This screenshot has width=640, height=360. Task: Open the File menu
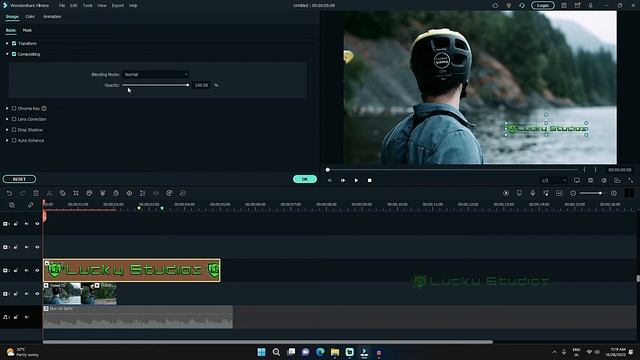pyautogui.click(x=62, y=6)
